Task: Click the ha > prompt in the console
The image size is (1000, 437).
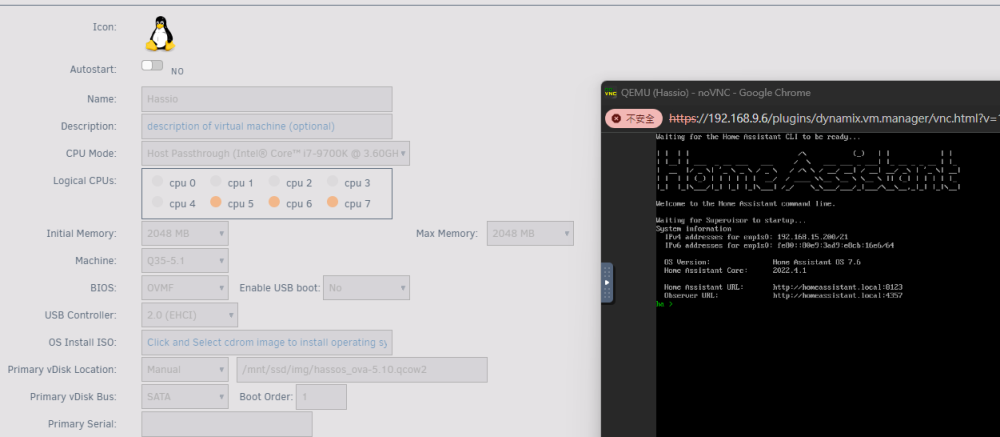Action: tap(664, 304)
